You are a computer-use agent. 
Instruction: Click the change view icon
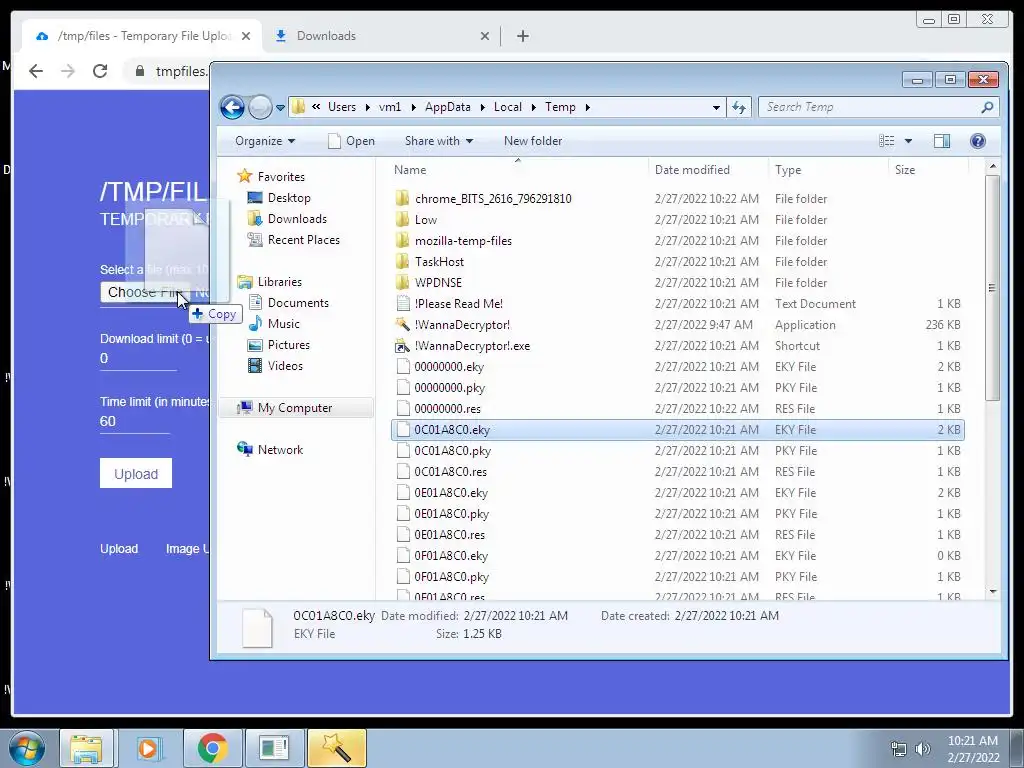click(886, 141)
